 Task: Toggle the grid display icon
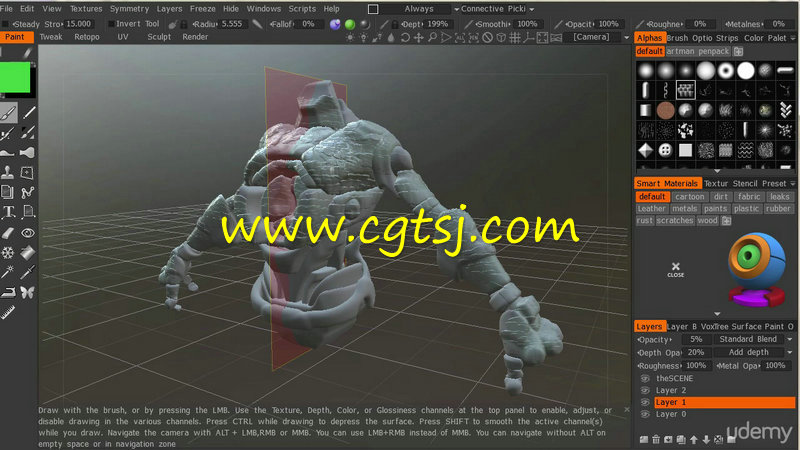pos(515,37)
